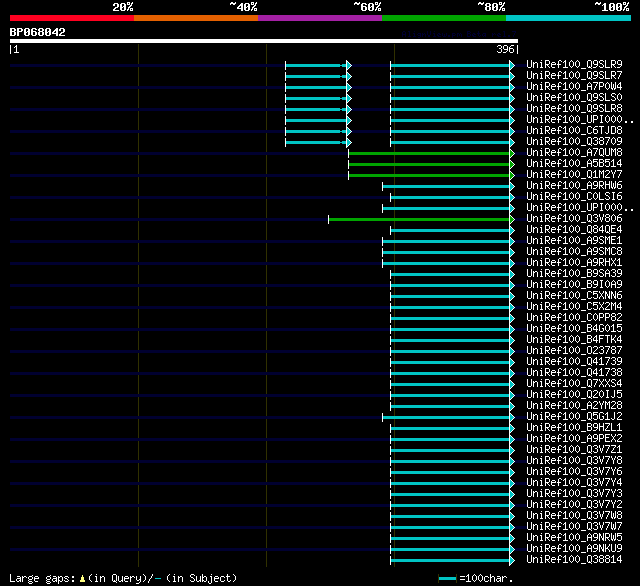
Task: Open hit UniRef100_A9NKU9
Action: tap(574, 549)
